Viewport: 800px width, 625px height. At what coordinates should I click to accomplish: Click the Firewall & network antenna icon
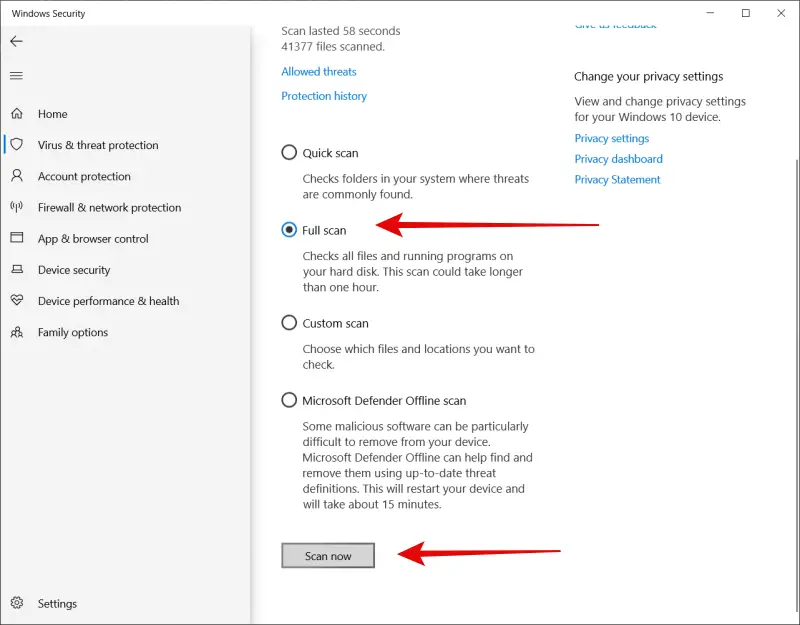pos(17,207)
